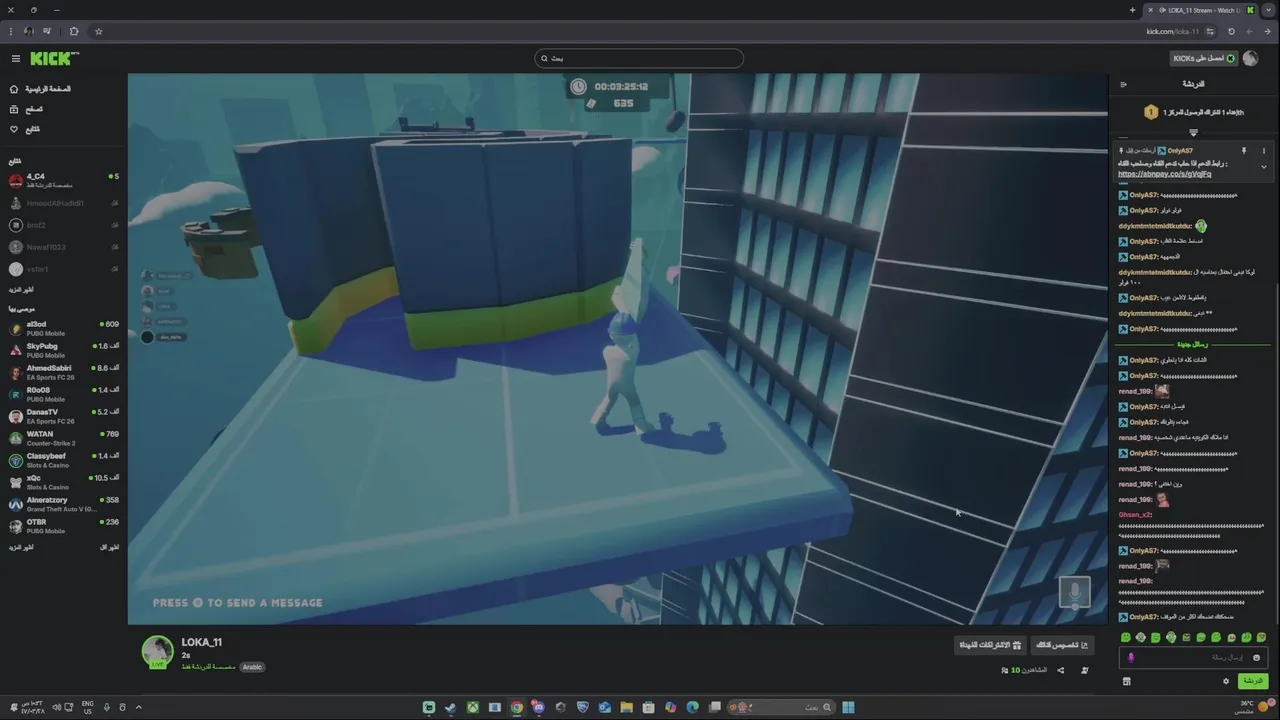Open the browser extensions puzzle icon
This screenshot has width=1280, height=720.
(x=74, y=31)
